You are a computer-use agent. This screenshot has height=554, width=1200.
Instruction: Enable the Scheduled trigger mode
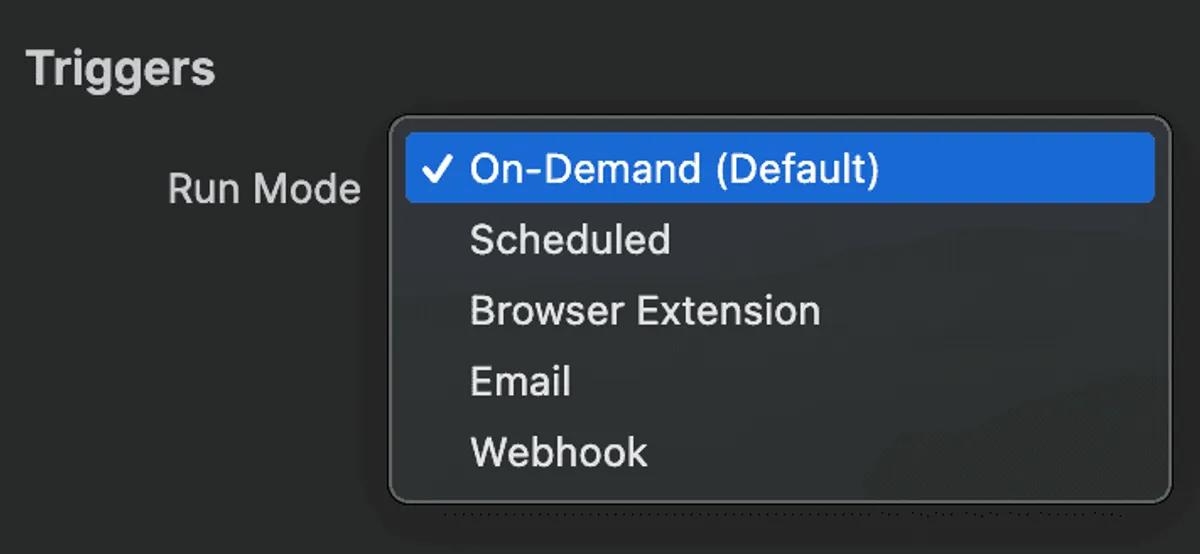570,240
